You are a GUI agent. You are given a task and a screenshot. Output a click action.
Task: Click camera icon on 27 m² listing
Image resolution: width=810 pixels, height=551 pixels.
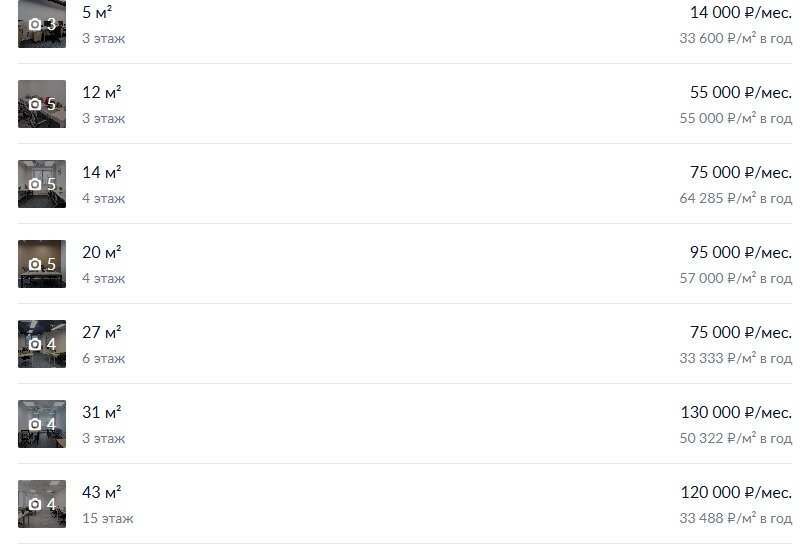pyautogui.click(x=35, y=344)
